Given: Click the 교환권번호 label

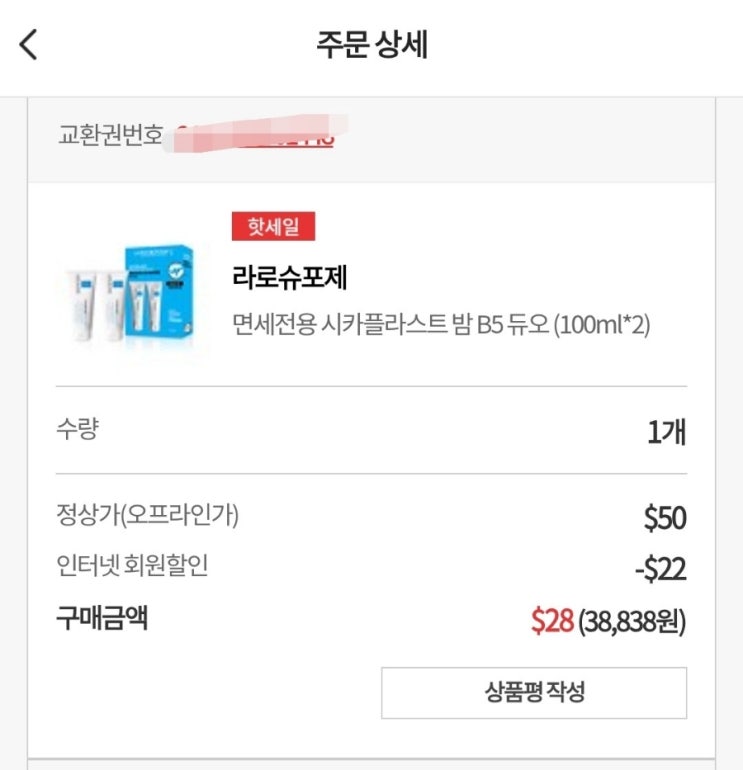Looking at the screenshot, I should 110,135.
